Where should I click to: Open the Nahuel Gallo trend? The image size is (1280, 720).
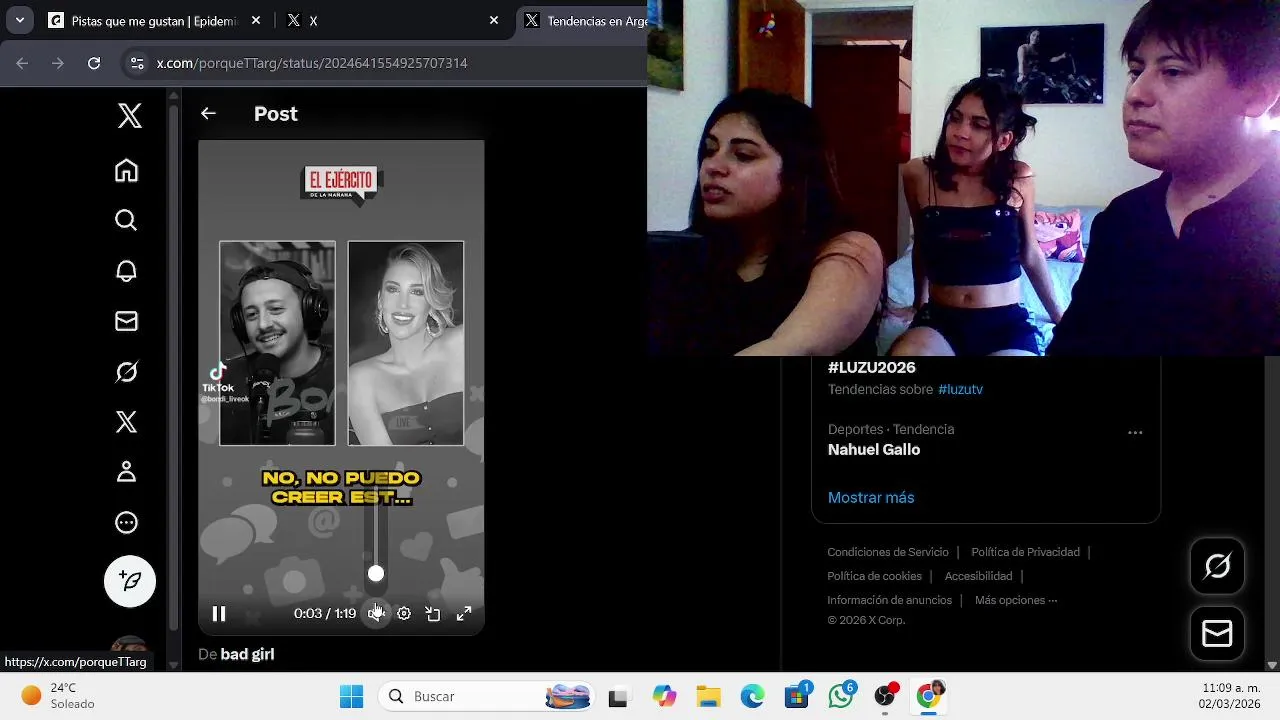coord(874,450)
